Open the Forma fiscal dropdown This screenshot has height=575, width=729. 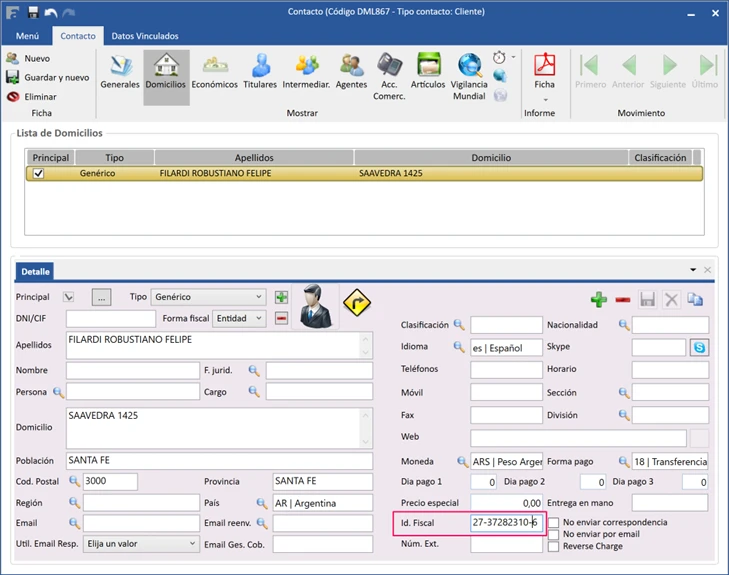pyautogui.click(x=259, y=319)
